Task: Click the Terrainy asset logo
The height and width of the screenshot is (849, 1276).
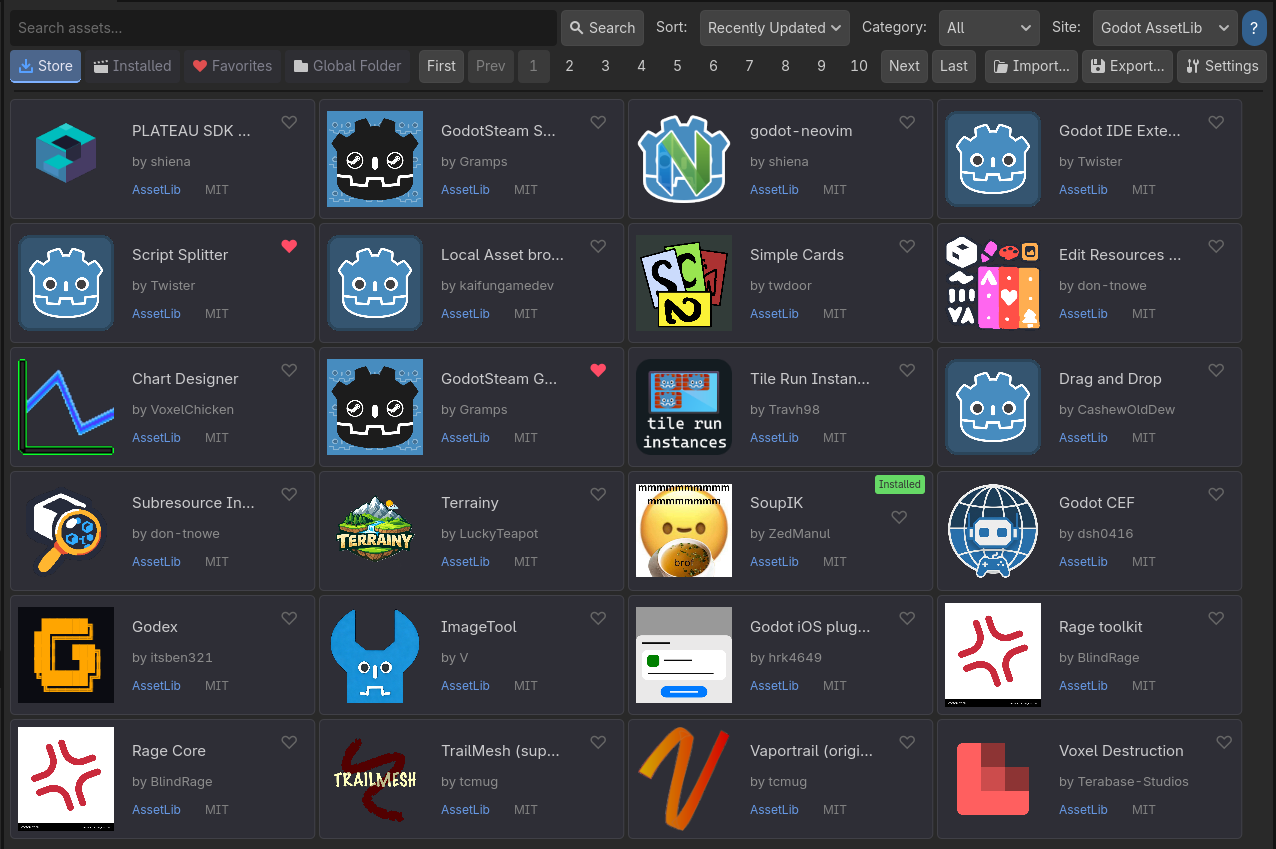Action: point(375,531)
